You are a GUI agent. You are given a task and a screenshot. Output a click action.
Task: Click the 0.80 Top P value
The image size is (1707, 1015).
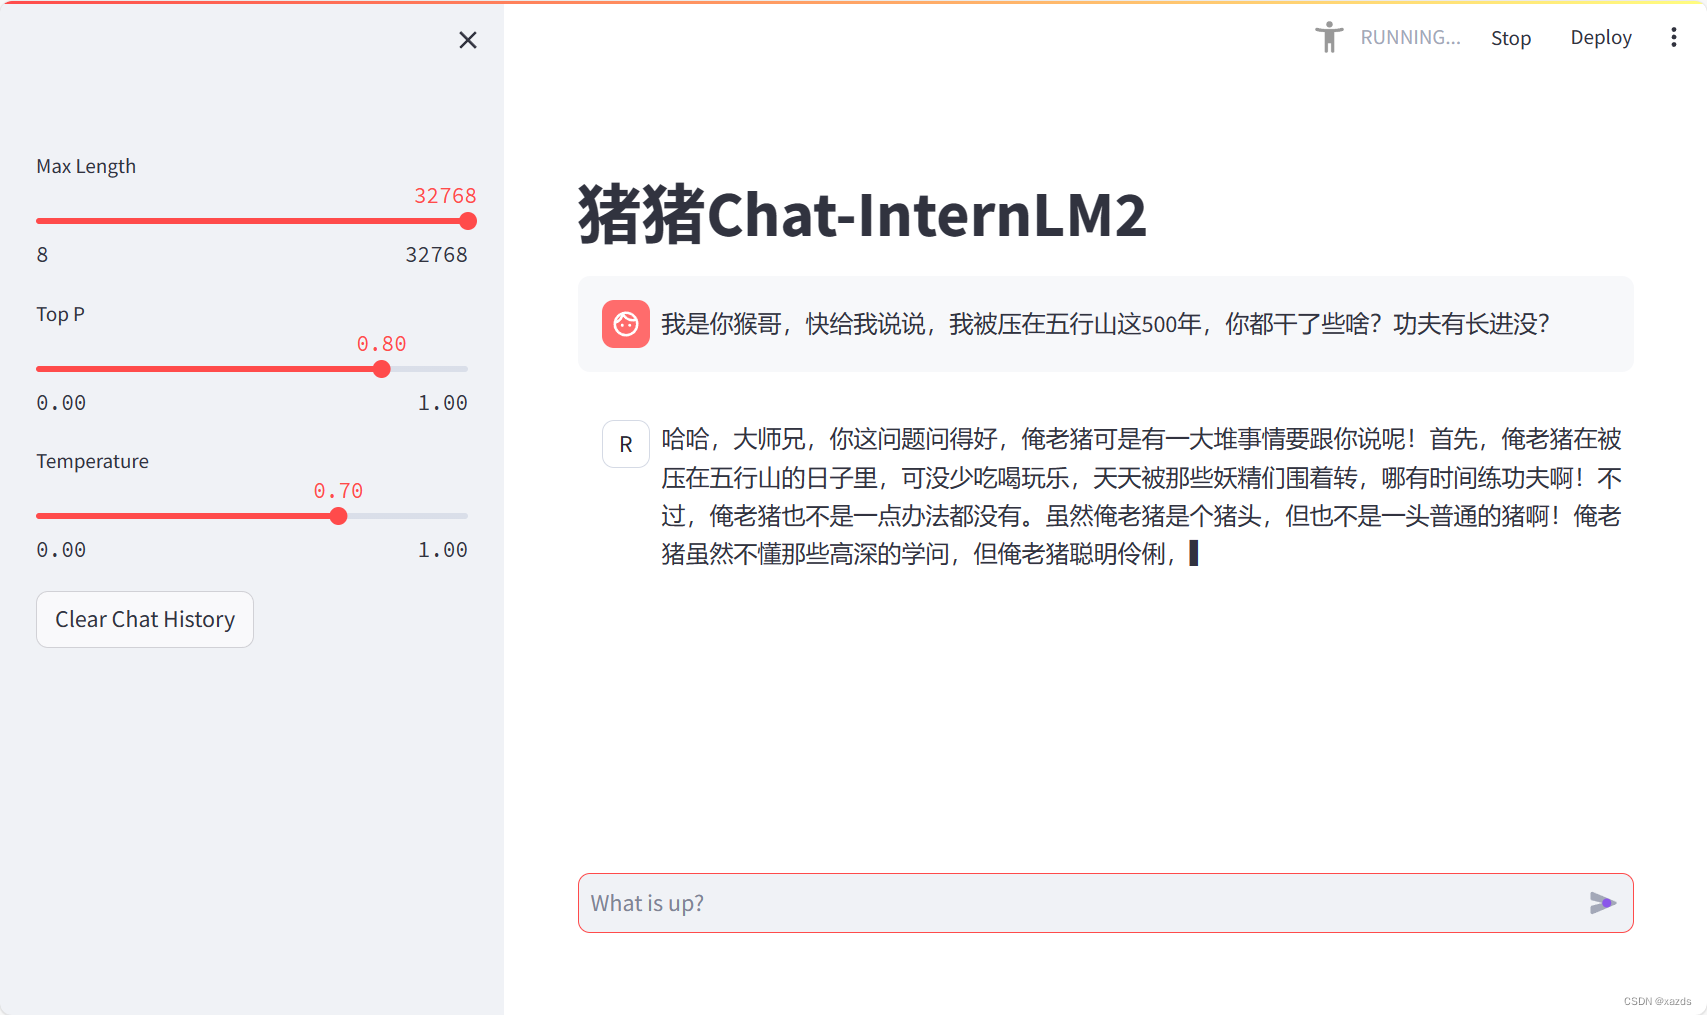(x=381, y=344)
